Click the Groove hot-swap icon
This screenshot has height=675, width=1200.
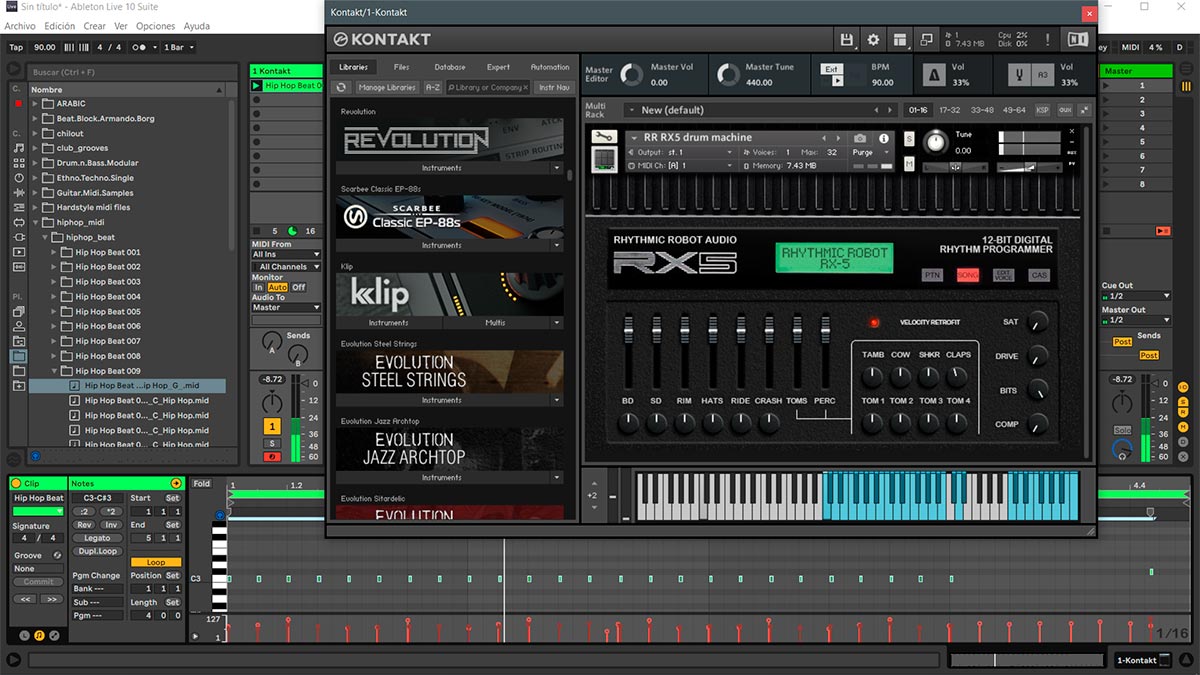click(57, 555)
